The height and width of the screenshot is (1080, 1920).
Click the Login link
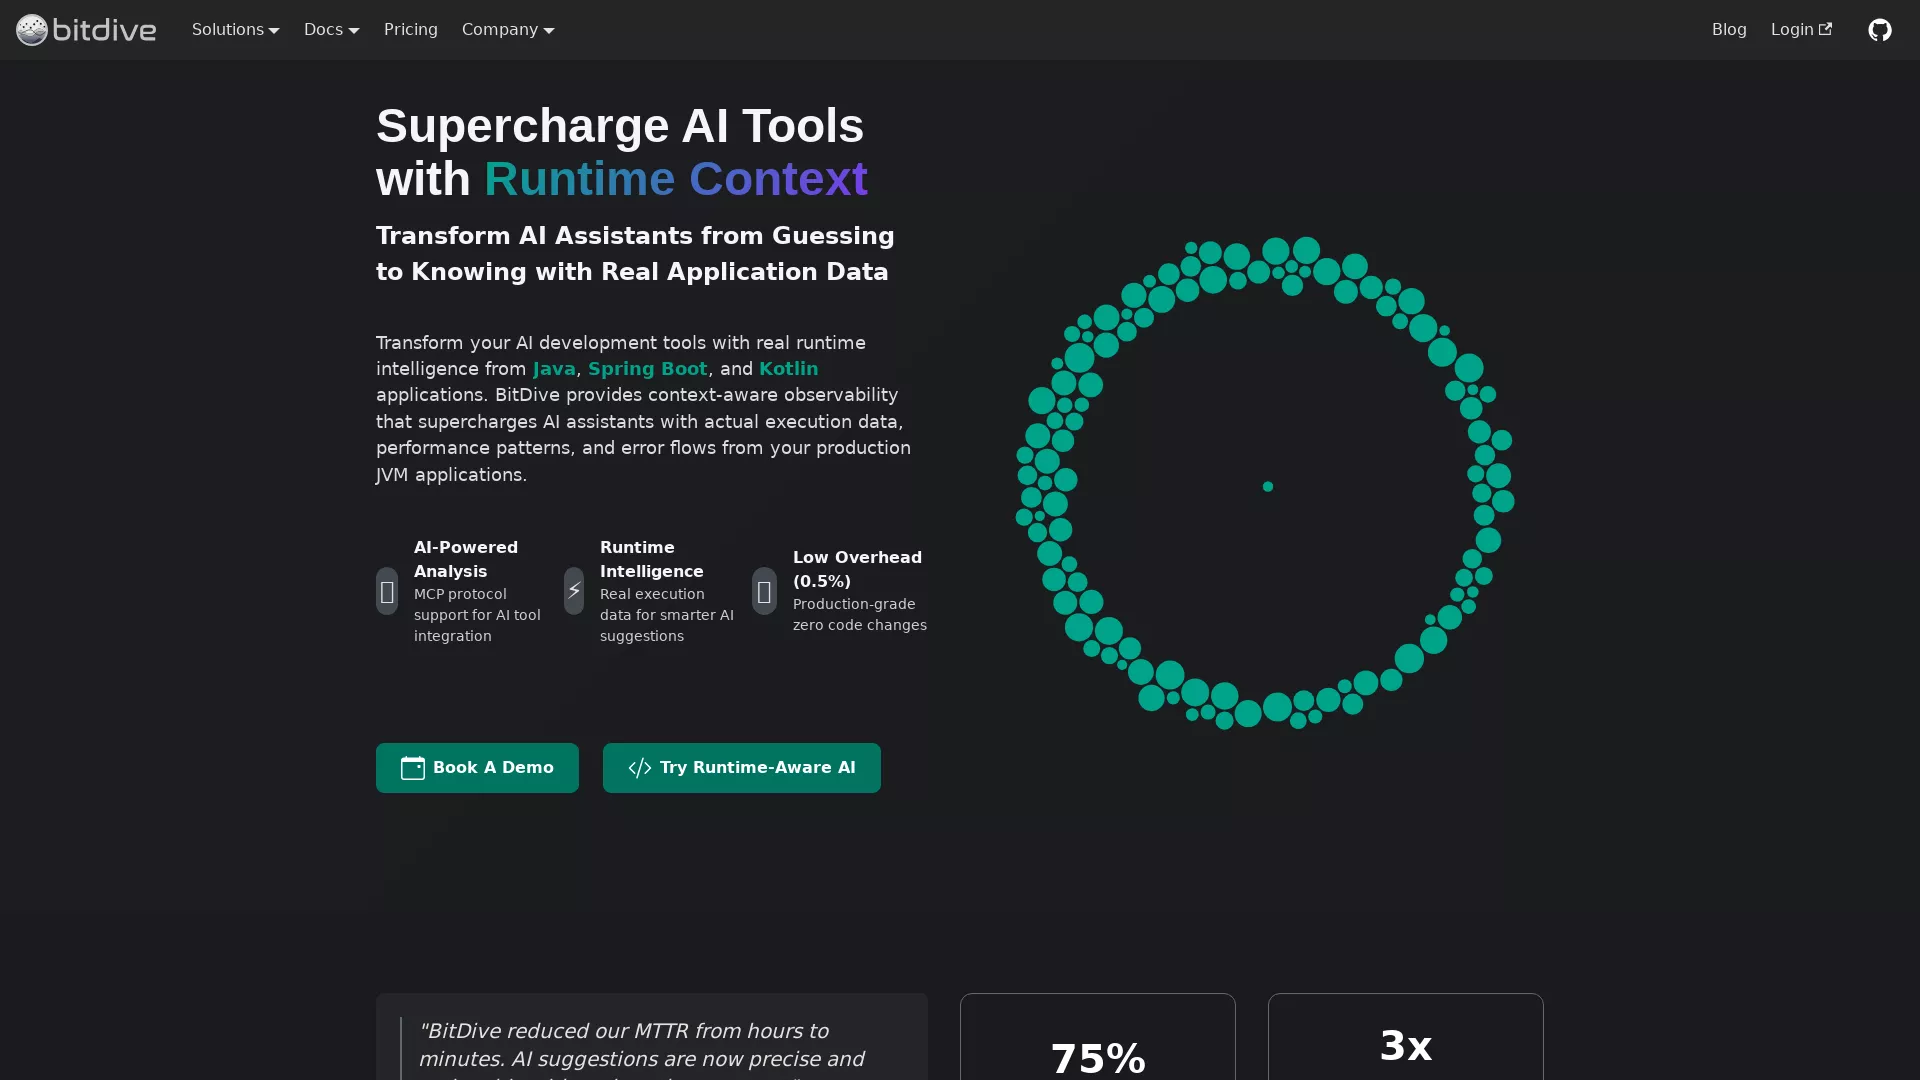click(x=1793, y=29)
